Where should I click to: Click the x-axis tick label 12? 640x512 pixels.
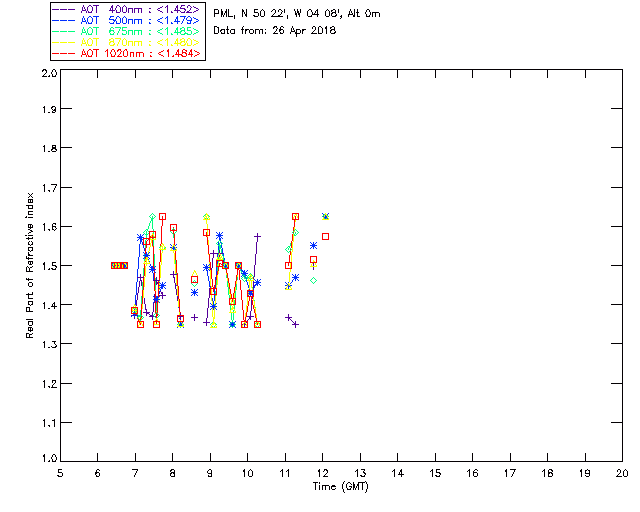point(322,473)
